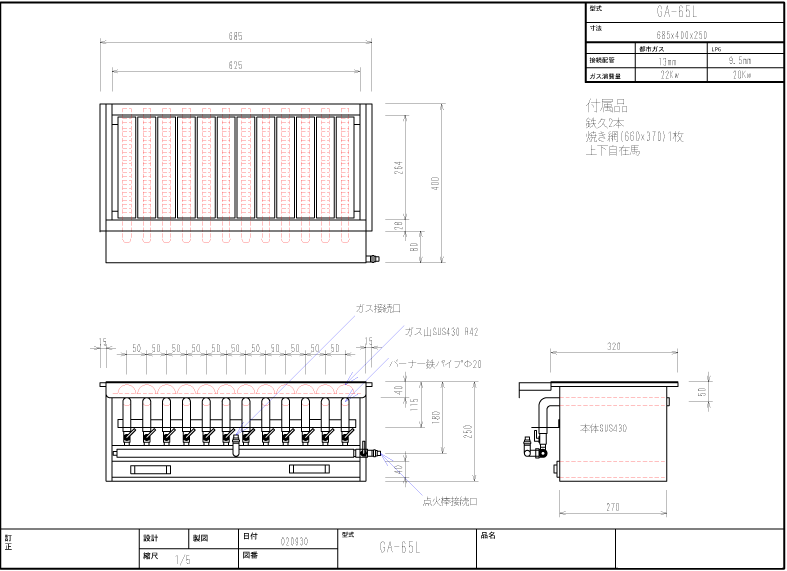787x571 pixels.
Task: Click the 625 width dimension in top view
Action: point(236,65)
